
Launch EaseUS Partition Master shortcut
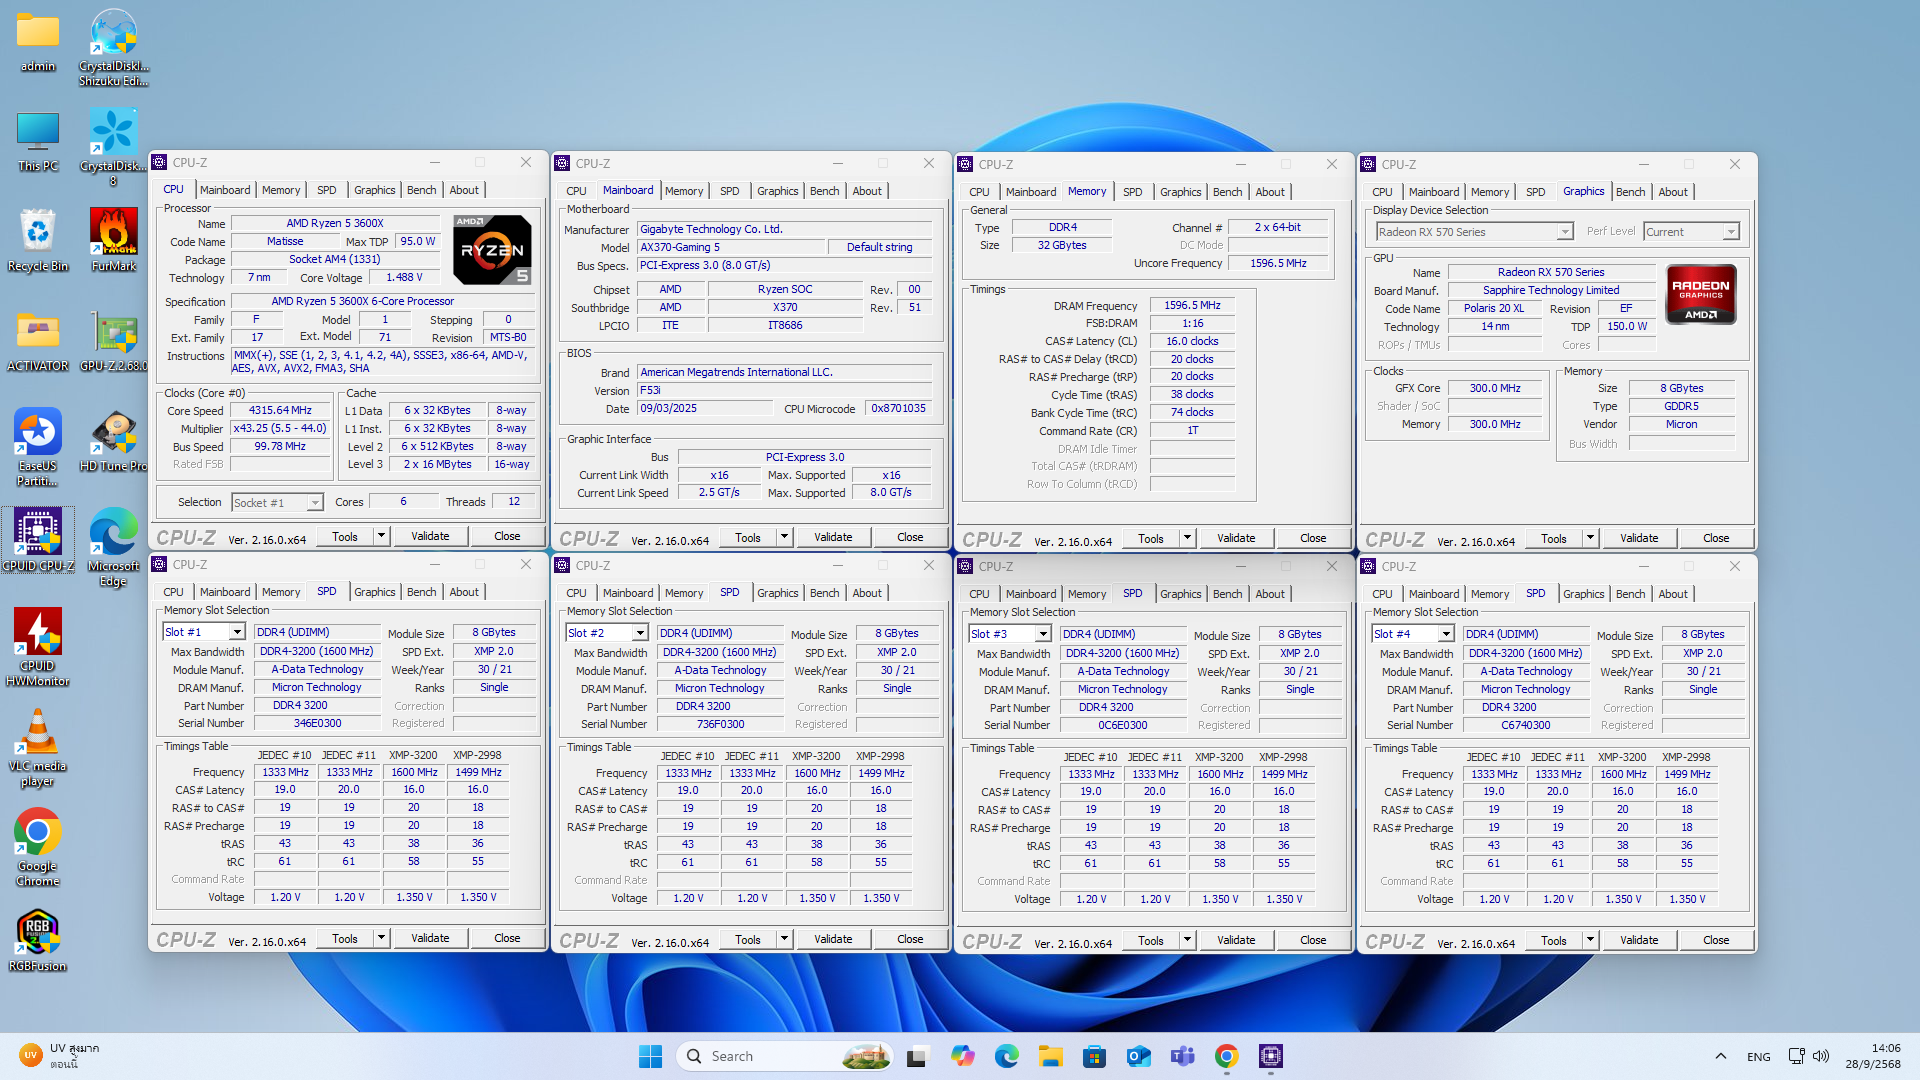pos(38,447)
